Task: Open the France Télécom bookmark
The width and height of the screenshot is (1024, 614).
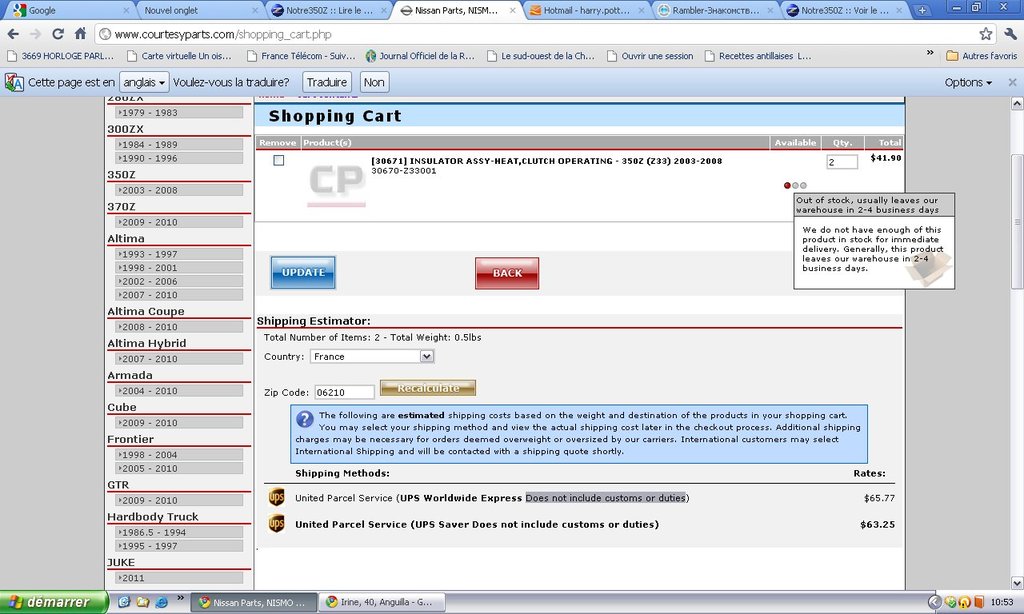Action: (x=301, y=56)
